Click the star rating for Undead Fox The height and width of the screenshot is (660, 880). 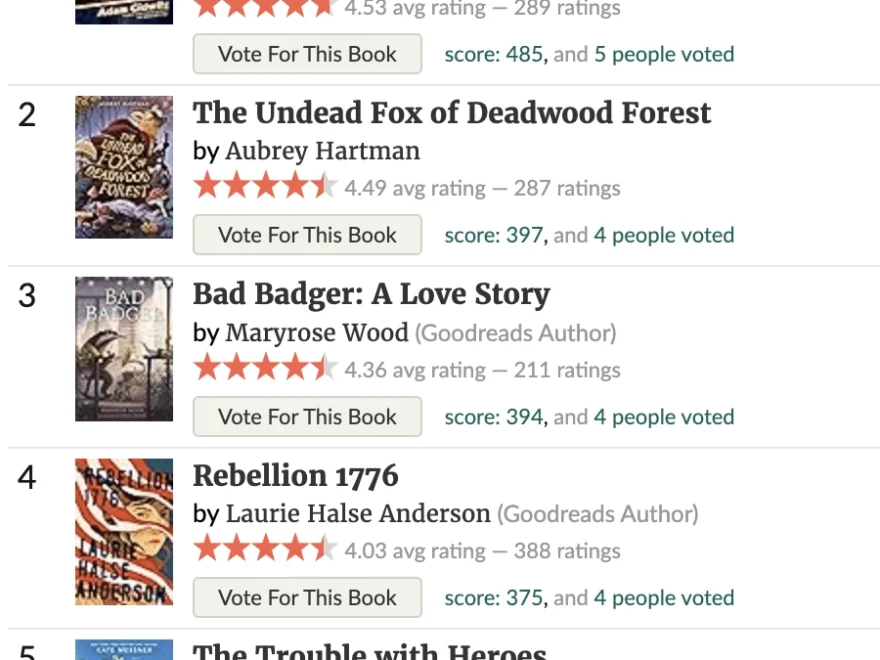[265, 187]
